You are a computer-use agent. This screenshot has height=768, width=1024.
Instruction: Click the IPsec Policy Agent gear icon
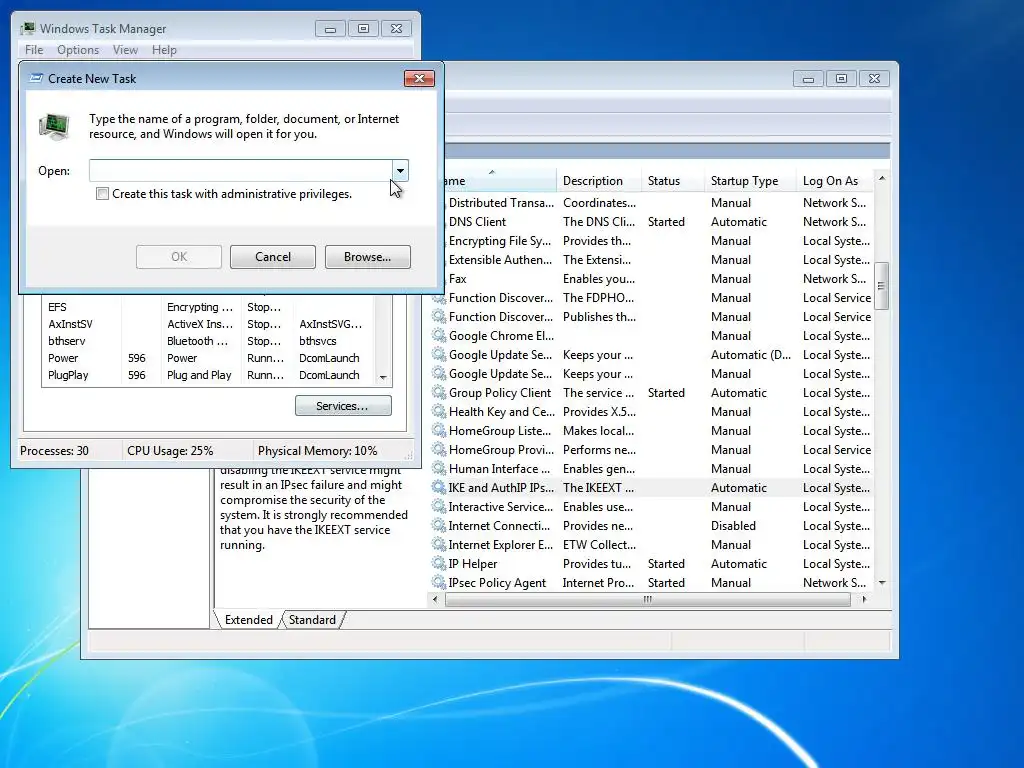[439, 582]
